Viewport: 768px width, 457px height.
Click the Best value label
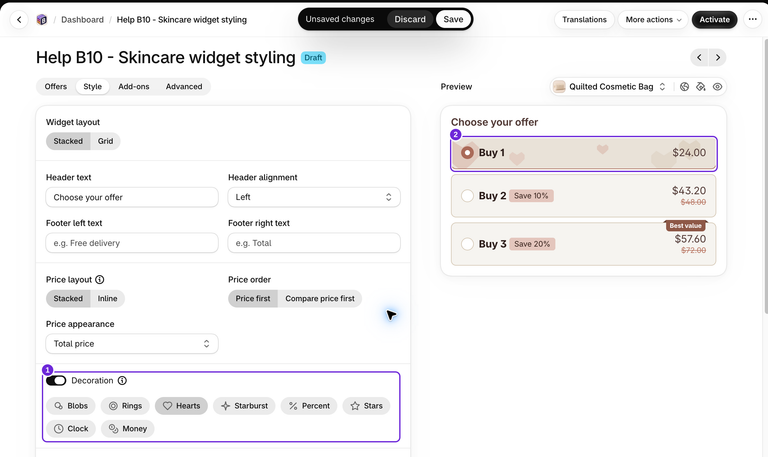coord(686,226)
